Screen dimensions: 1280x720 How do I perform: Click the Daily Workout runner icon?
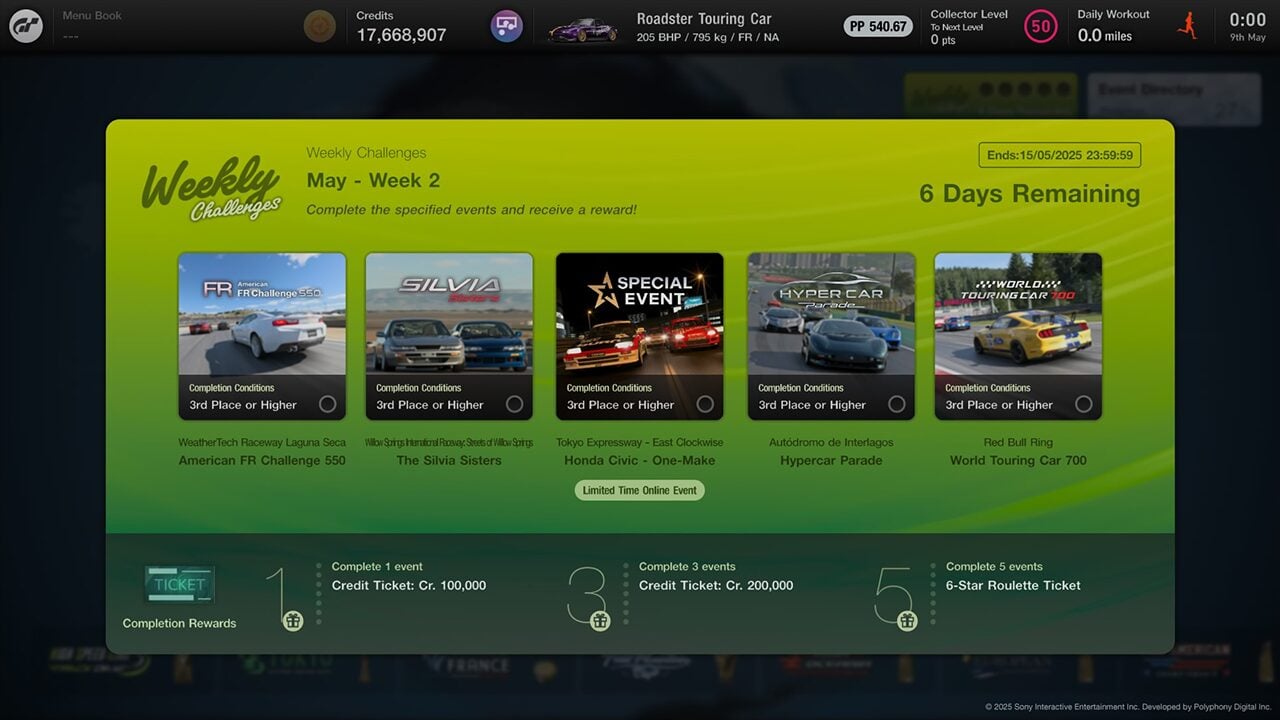tap(1188, 26)
